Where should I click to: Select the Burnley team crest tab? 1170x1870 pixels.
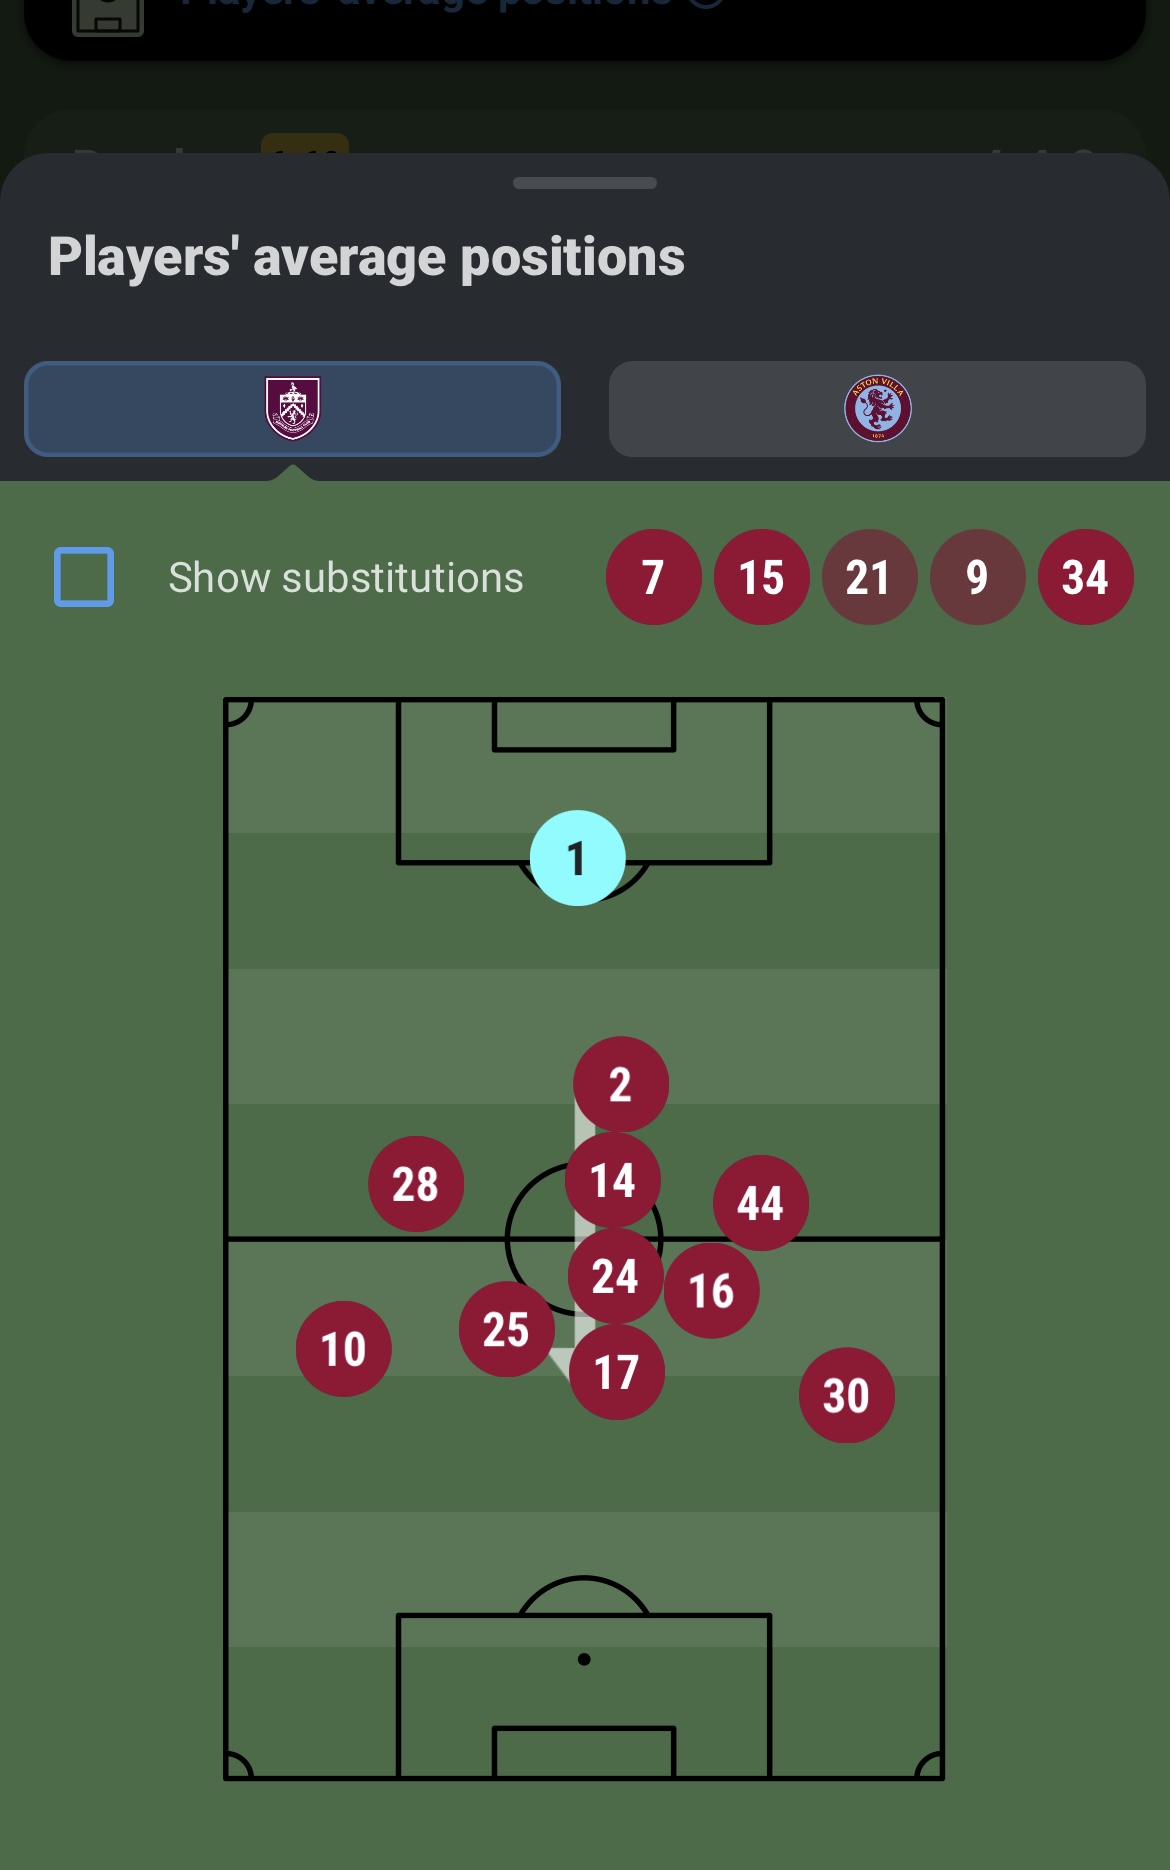pos(292,409)
